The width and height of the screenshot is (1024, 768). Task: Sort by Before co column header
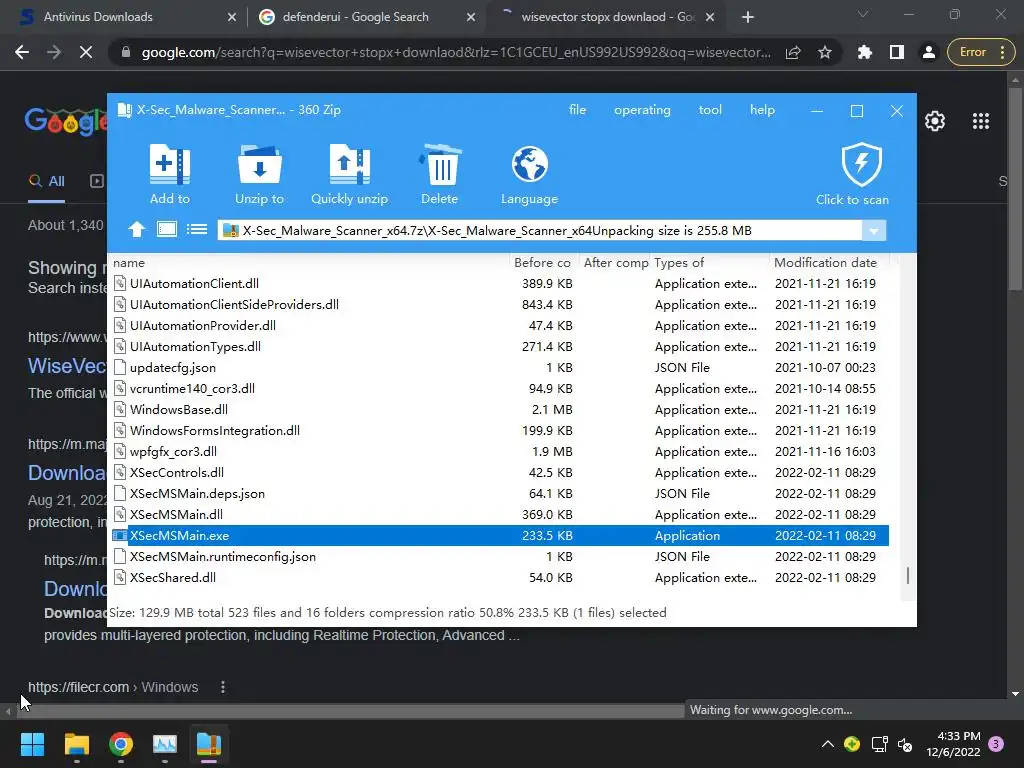pyautogui.click(x=543, y=263)
